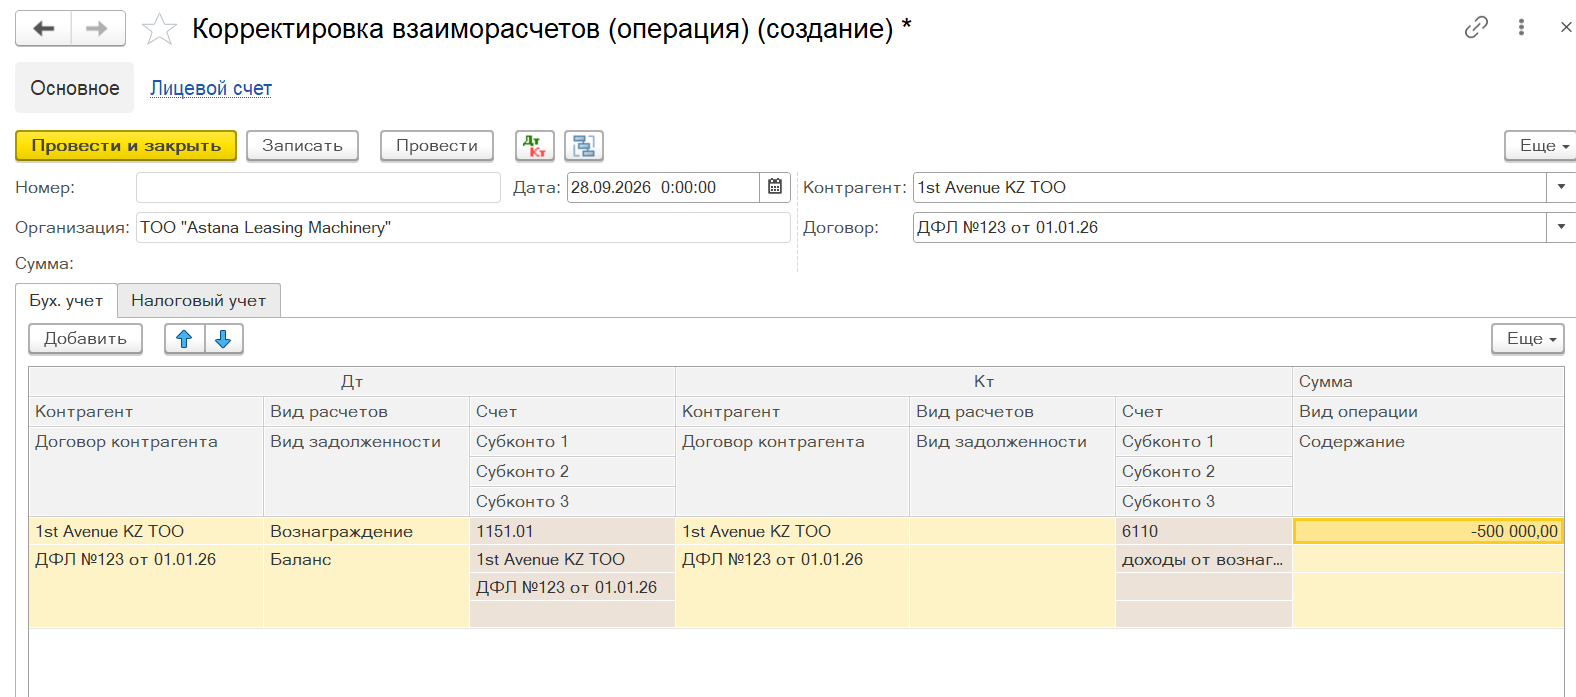1576x697 pixels.
Task: Close the form with X icon
Action: click(1566, 28)
